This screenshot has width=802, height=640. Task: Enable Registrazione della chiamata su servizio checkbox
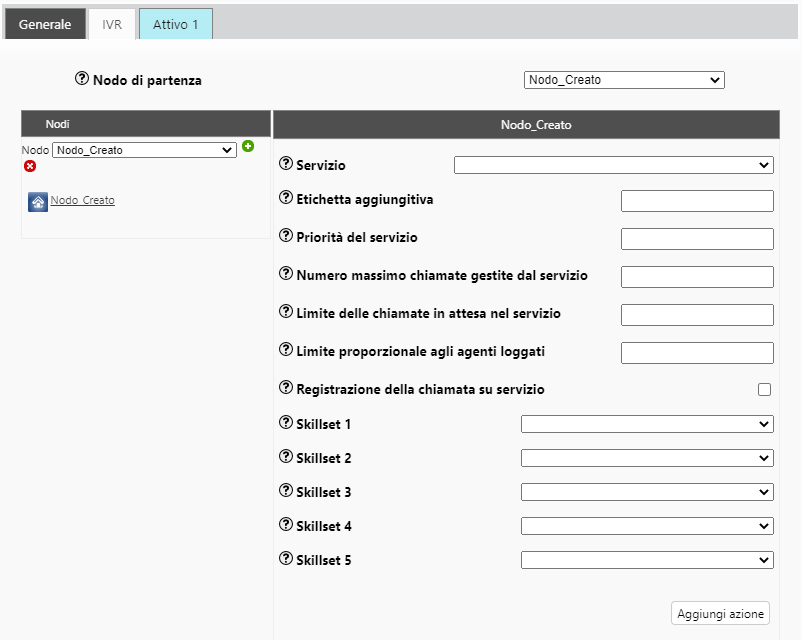click(764, 390)
